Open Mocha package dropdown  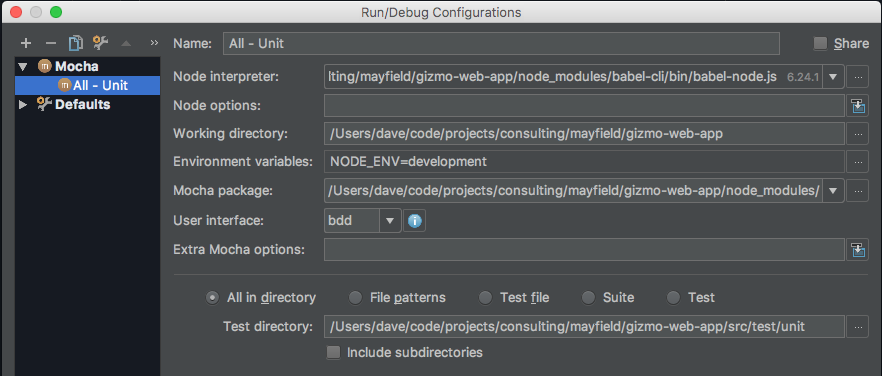pyautogui.click(x=833, y=191)
